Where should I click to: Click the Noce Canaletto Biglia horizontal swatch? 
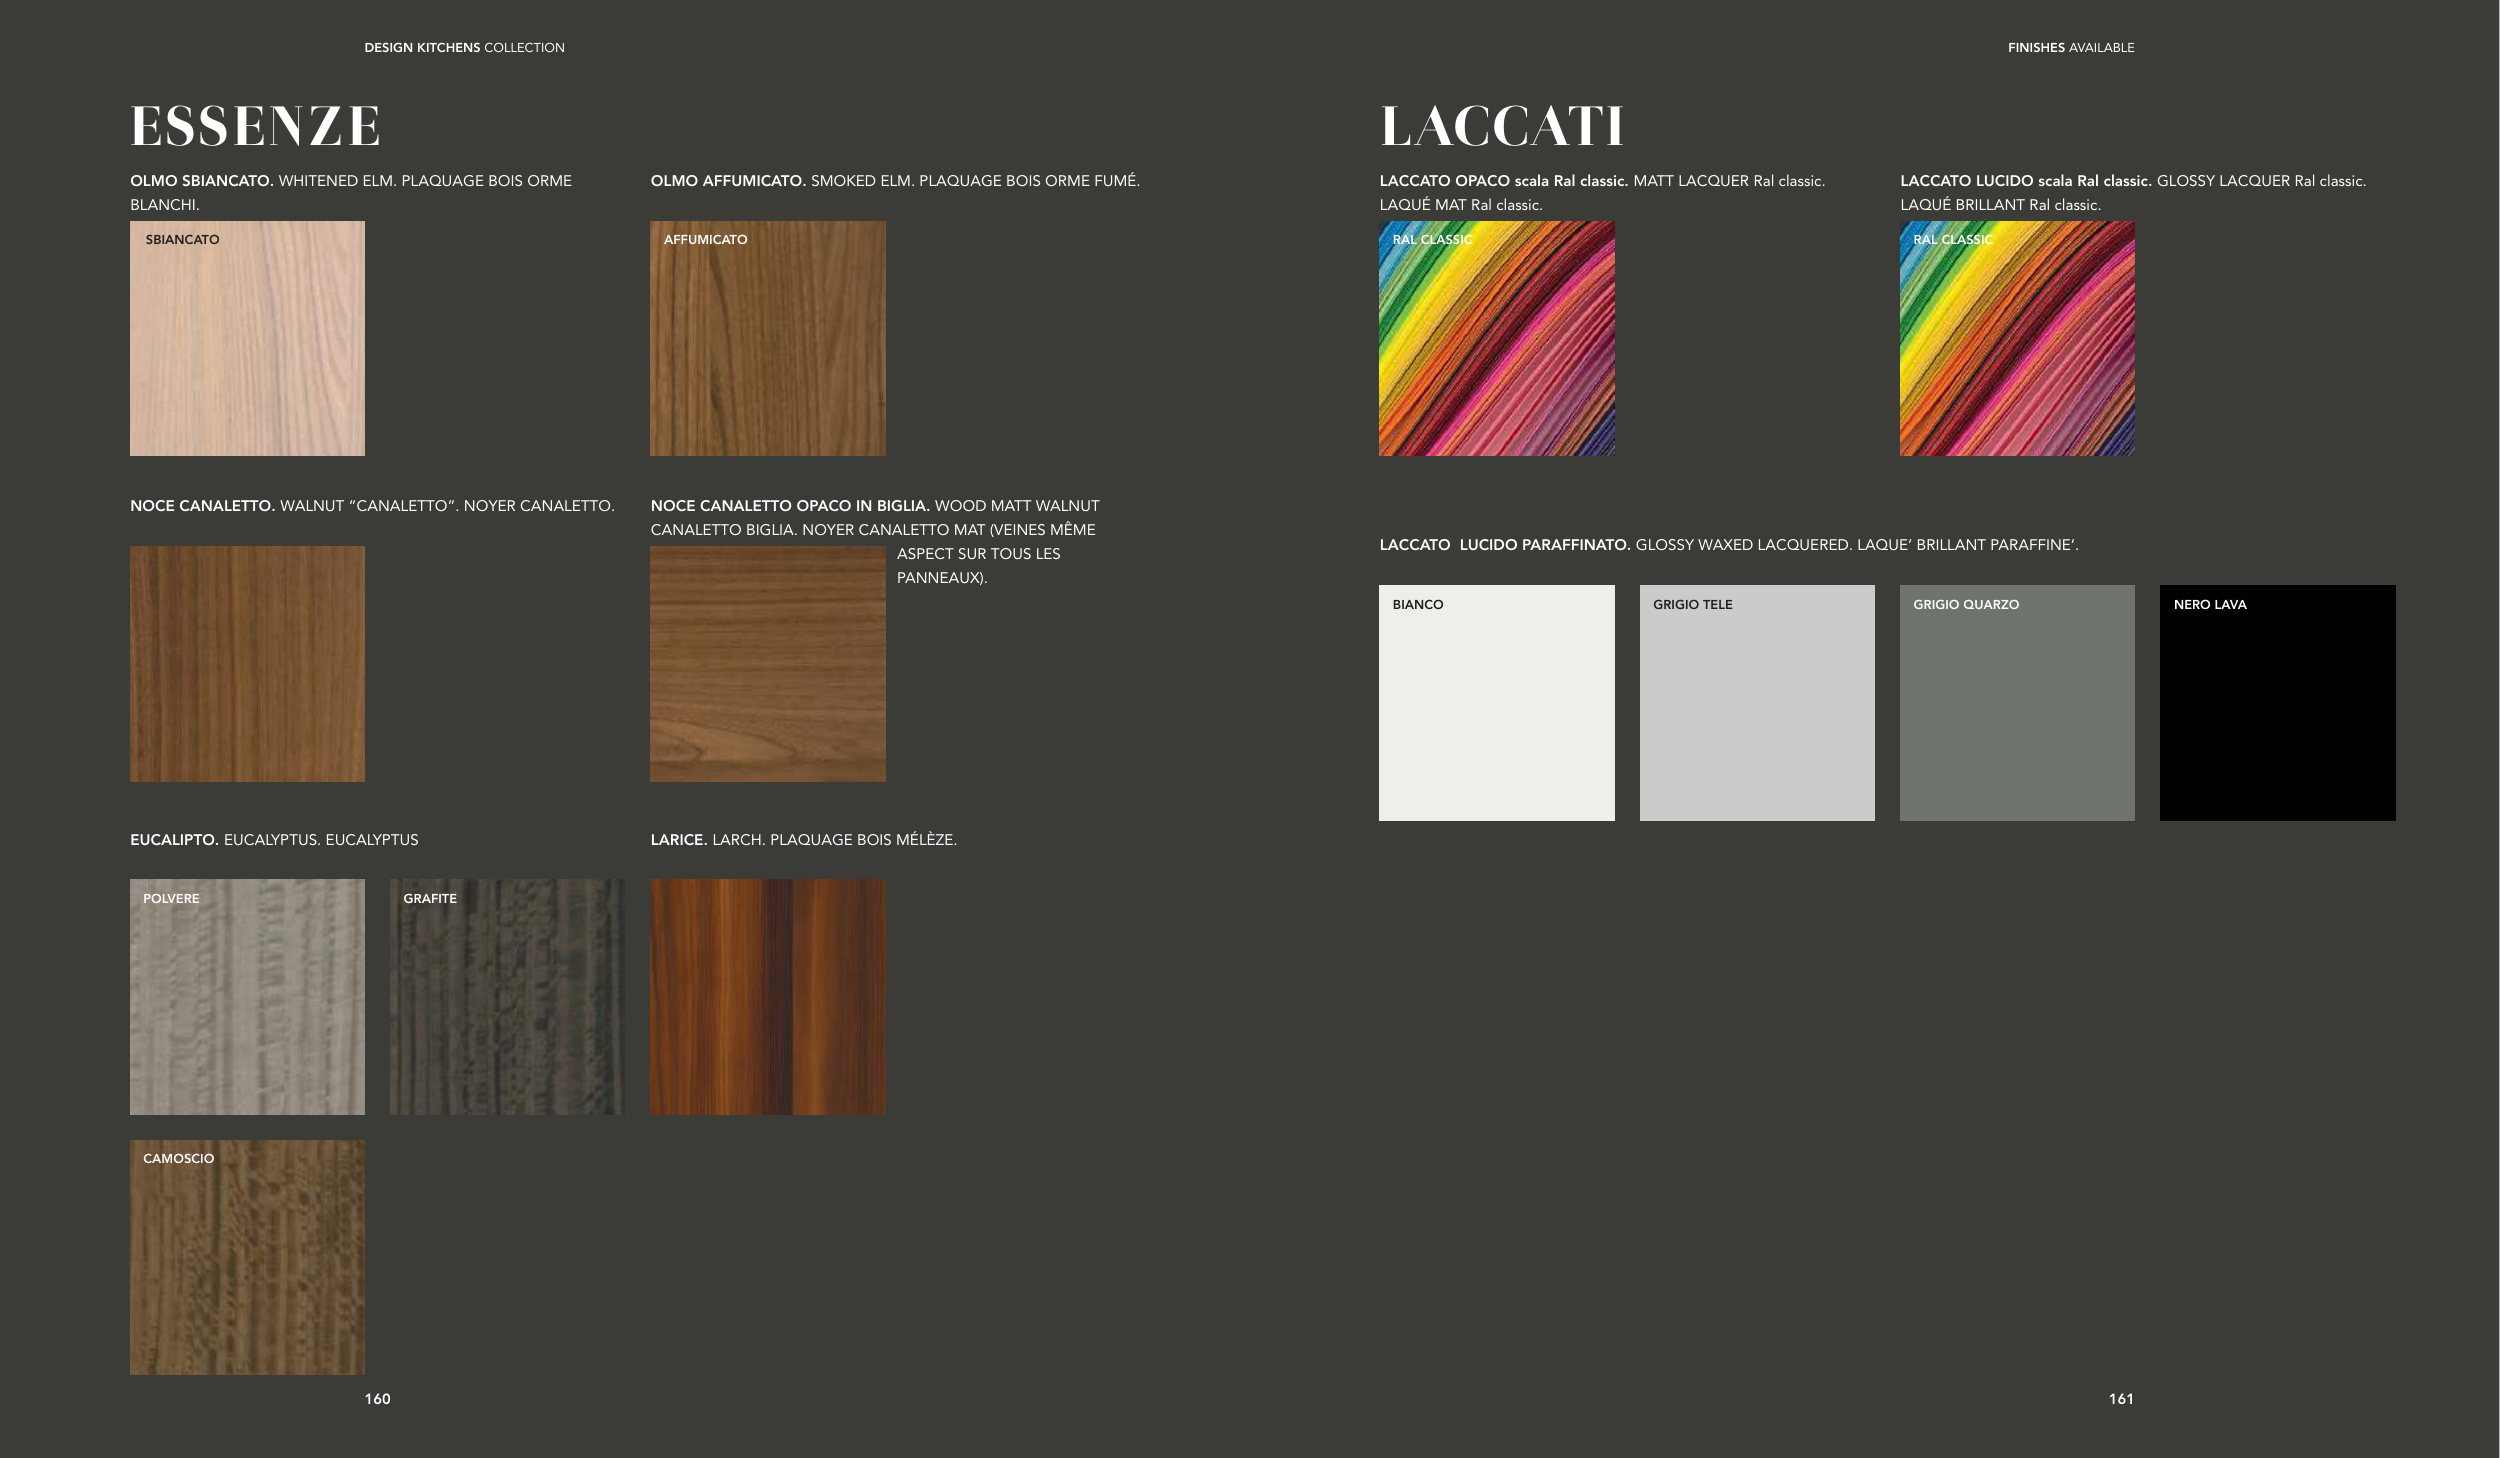click(x=767, y=663)
